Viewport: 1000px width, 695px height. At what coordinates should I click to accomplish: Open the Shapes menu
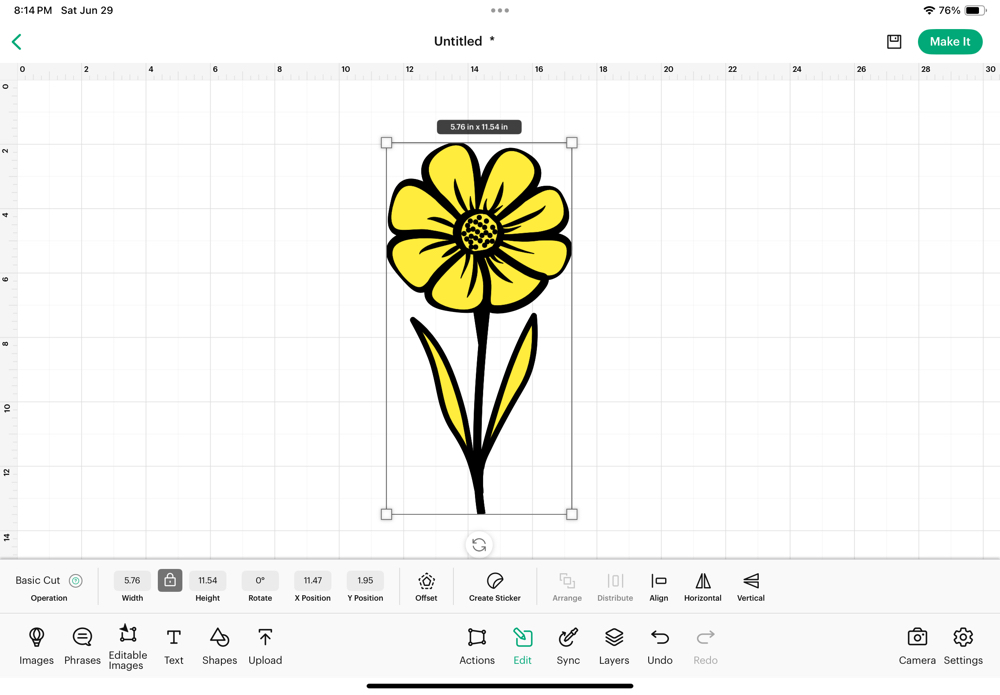click(219, 647)
